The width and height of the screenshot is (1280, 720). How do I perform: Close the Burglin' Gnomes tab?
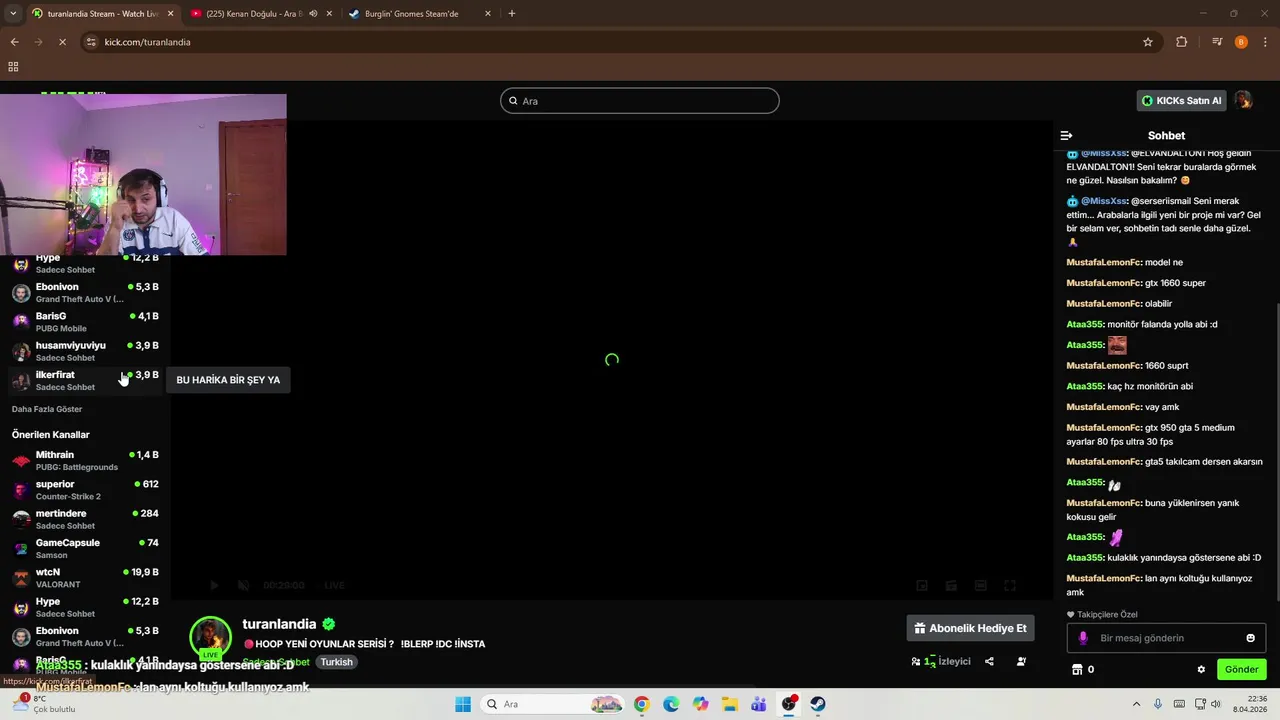click(x=488, y=14)
